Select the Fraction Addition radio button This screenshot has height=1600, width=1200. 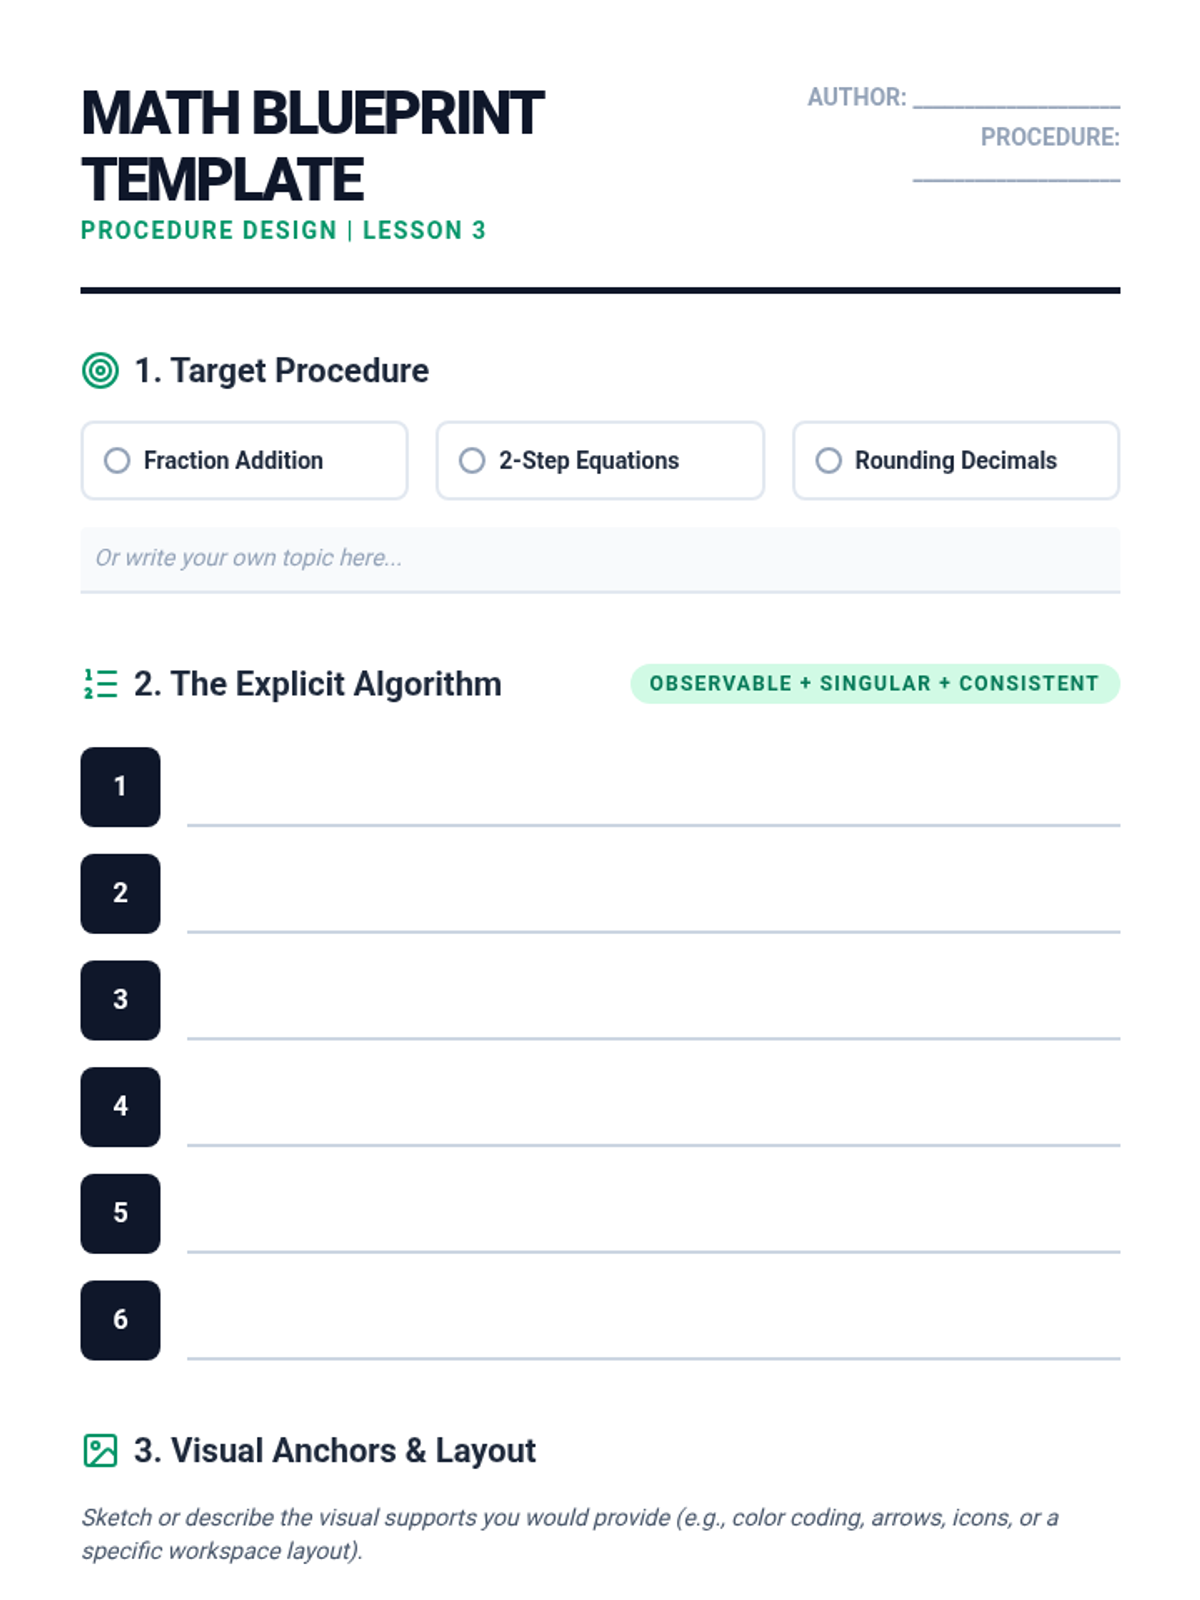pyautogui.click(x=117, y=460)
